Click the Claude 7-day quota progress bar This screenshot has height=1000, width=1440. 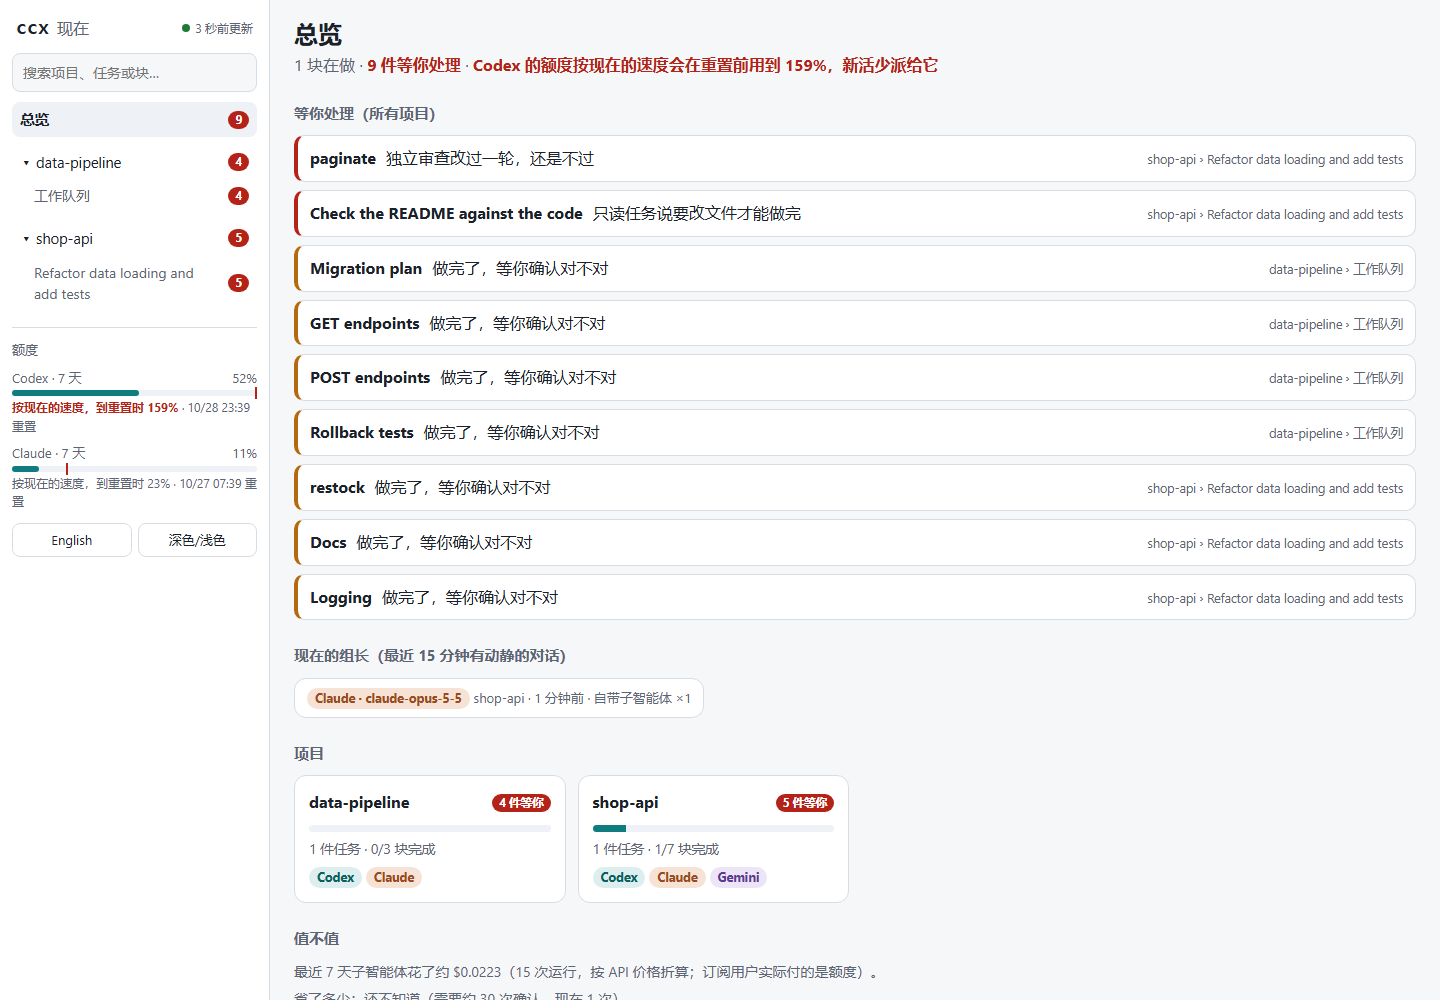point(134,469)
